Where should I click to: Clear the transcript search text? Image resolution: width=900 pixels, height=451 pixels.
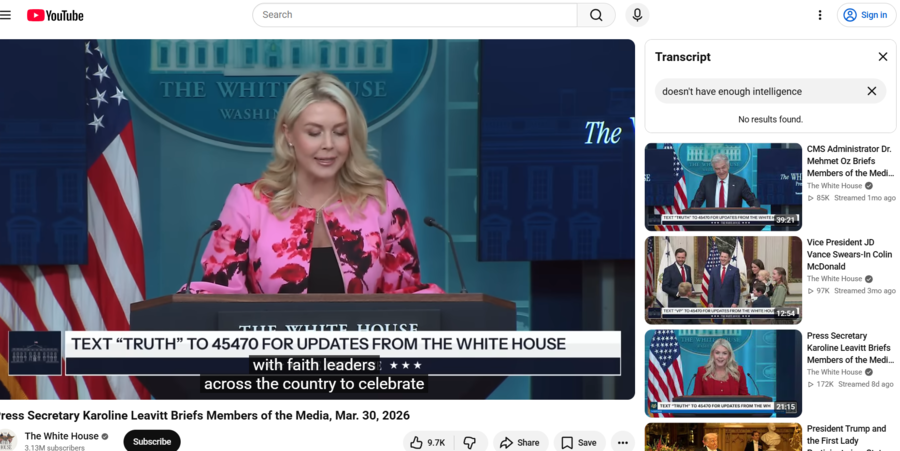coord(871,91)
